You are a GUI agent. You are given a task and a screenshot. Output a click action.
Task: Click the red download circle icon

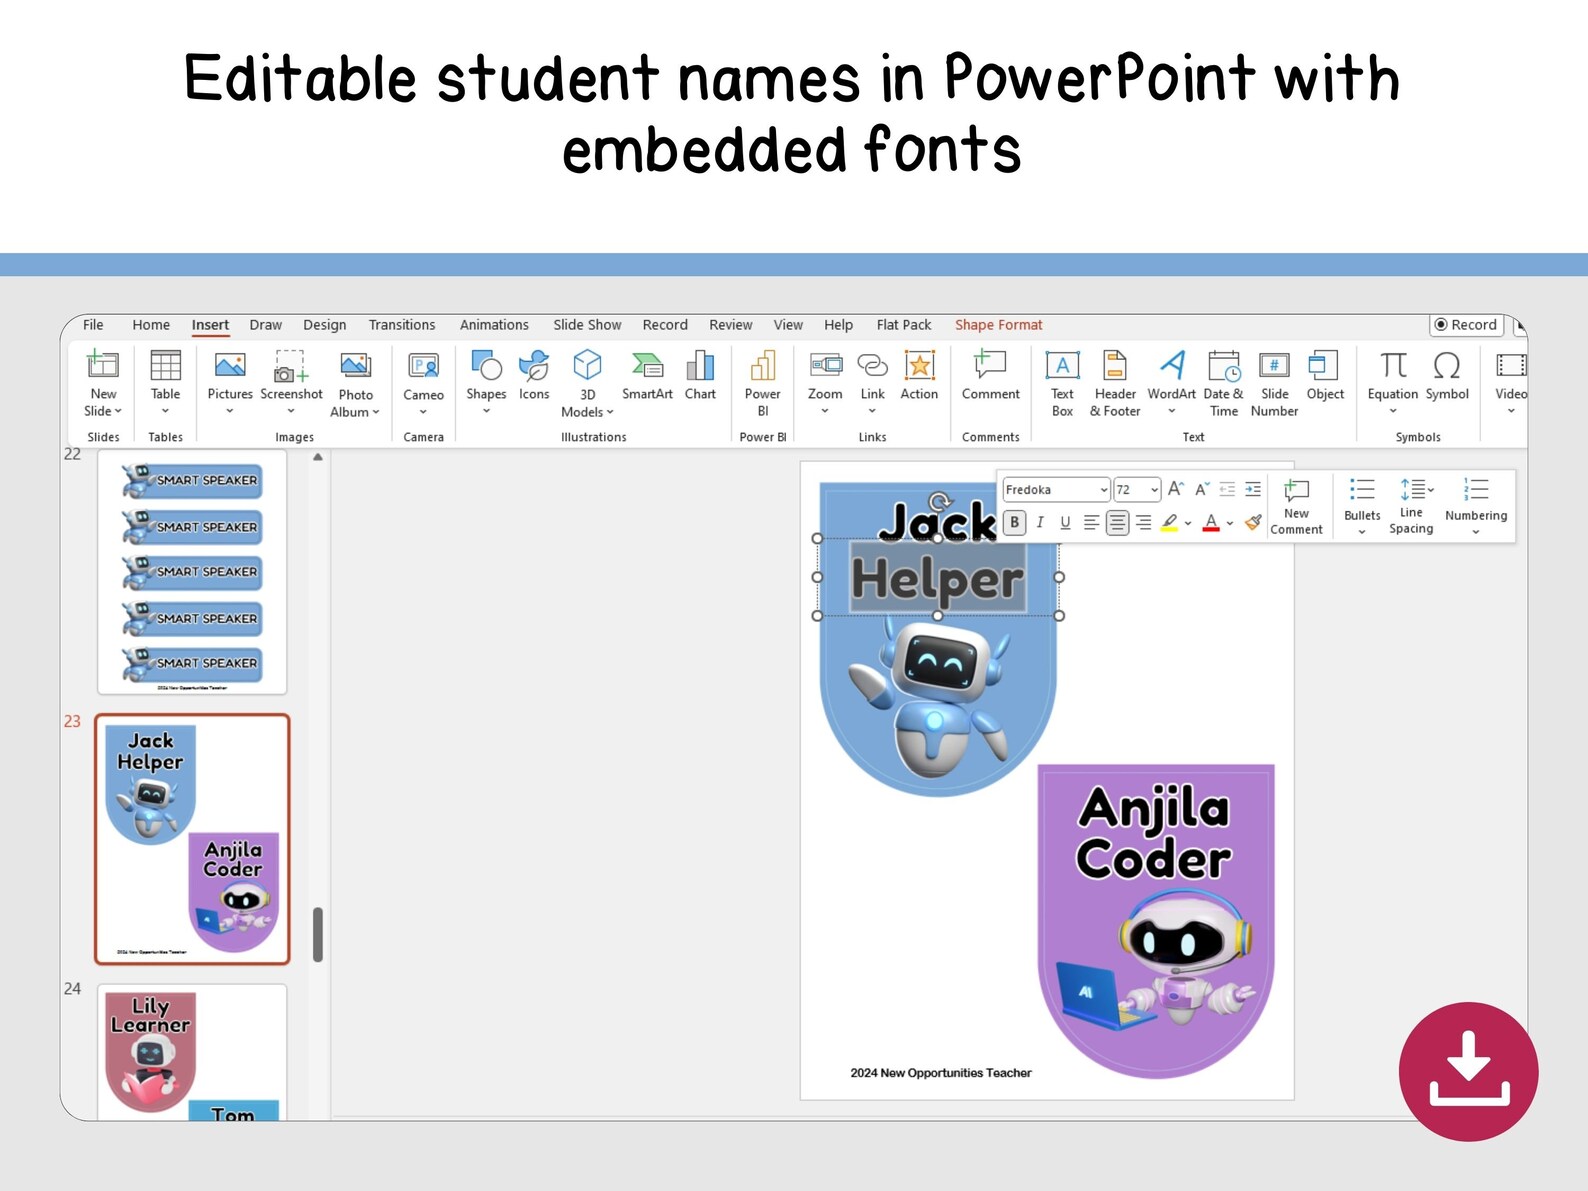(x=1468, y=1071)
